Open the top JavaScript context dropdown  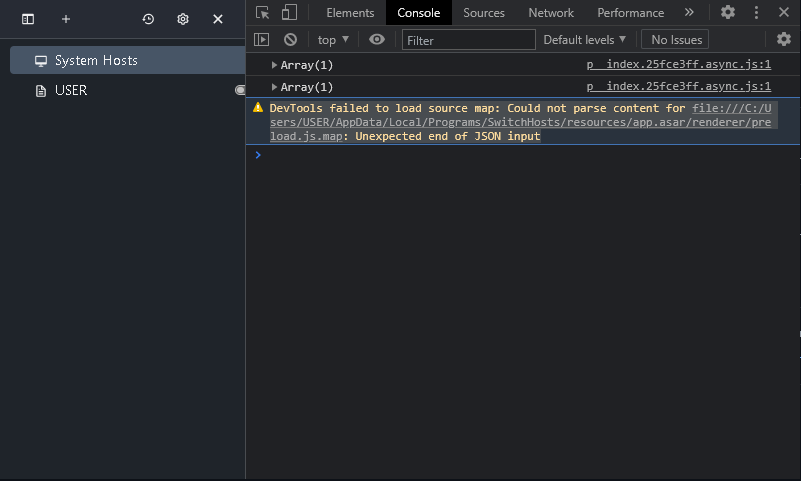point(333,40)
